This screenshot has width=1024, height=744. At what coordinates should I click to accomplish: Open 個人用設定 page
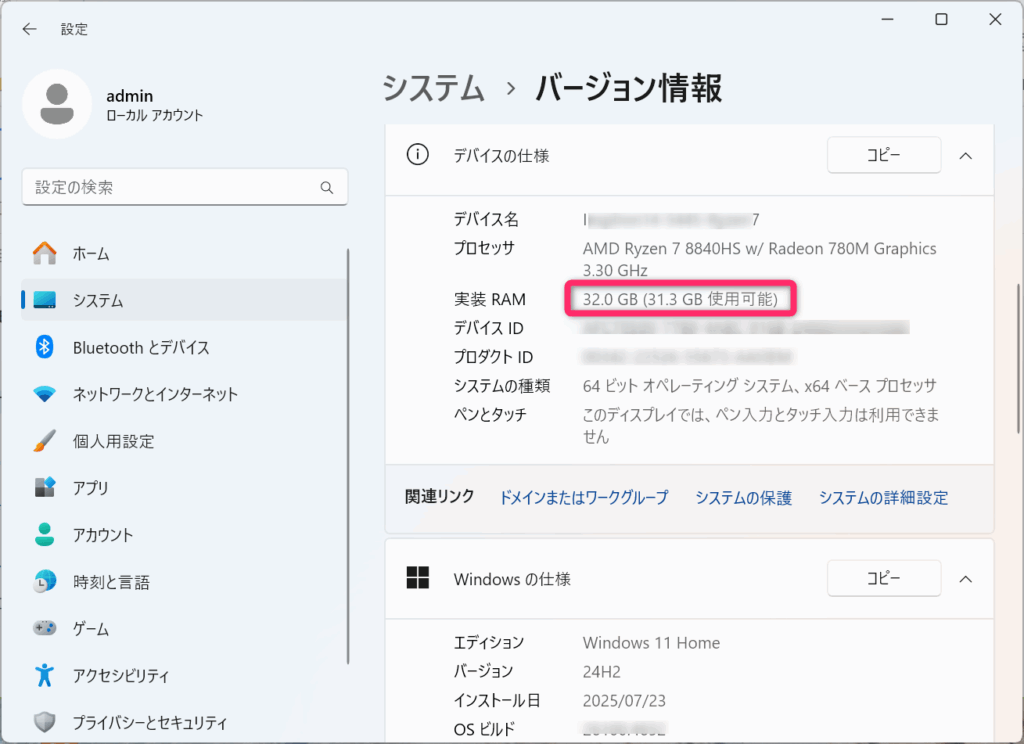[x=184, y=442]
